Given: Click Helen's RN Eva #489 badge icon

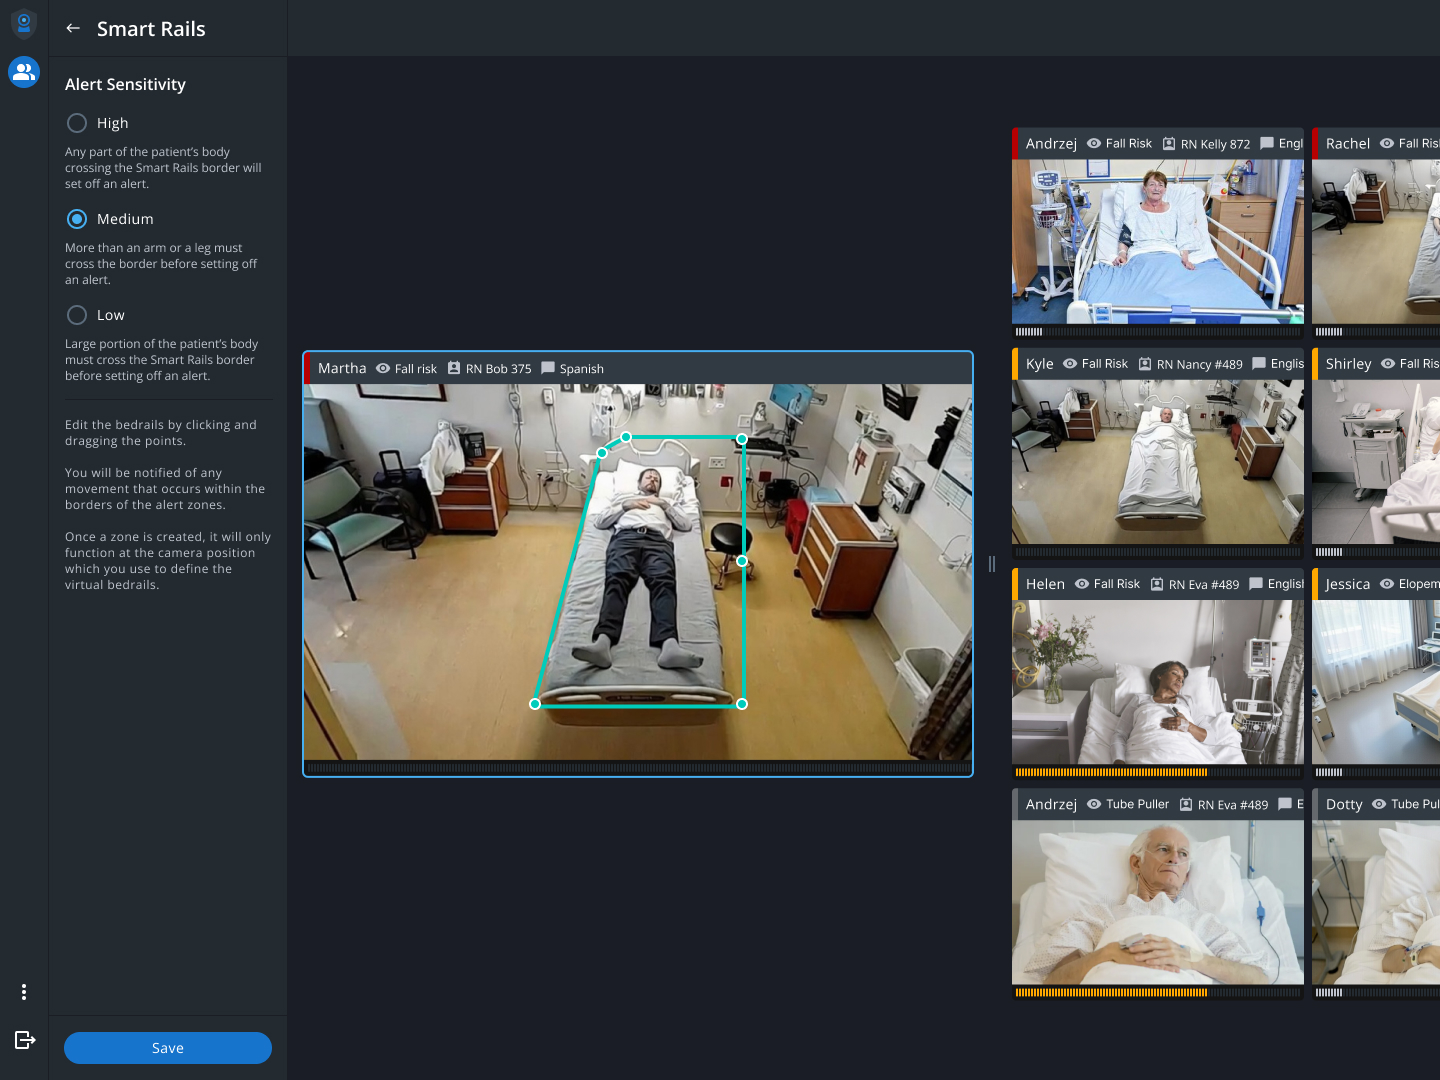Looking at the screenshot, I should 1157,584.
